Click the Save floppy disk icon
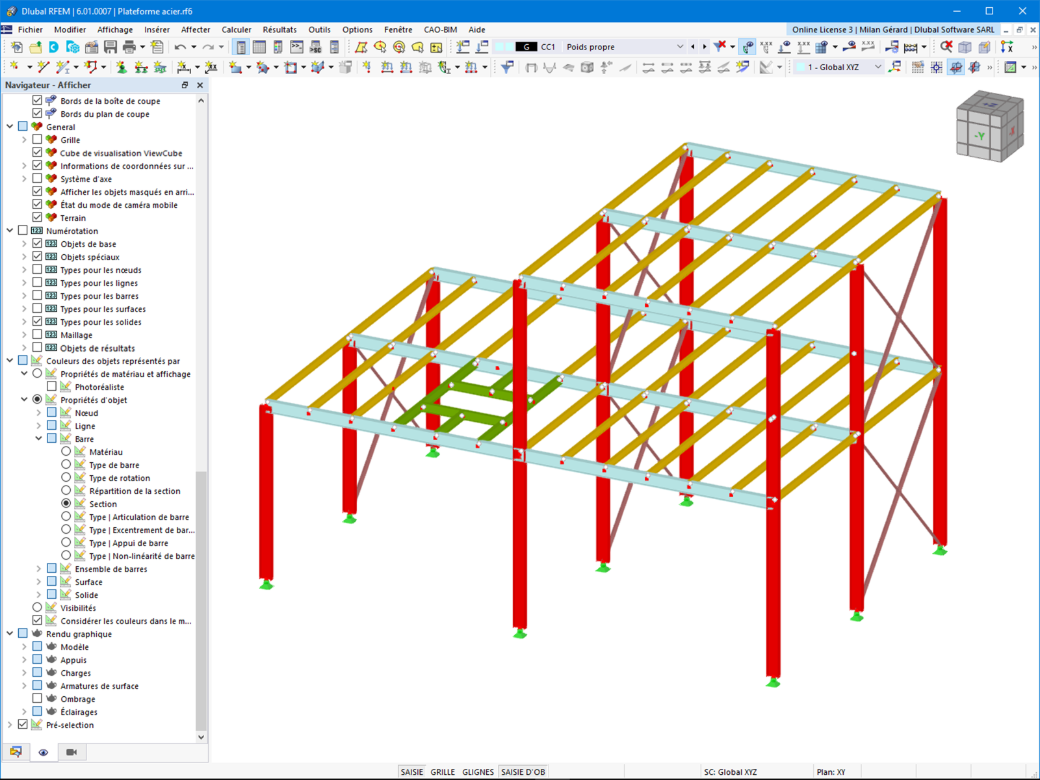Screen dimensions: 1040x780 pyautogui.click(x=110, y=47)
